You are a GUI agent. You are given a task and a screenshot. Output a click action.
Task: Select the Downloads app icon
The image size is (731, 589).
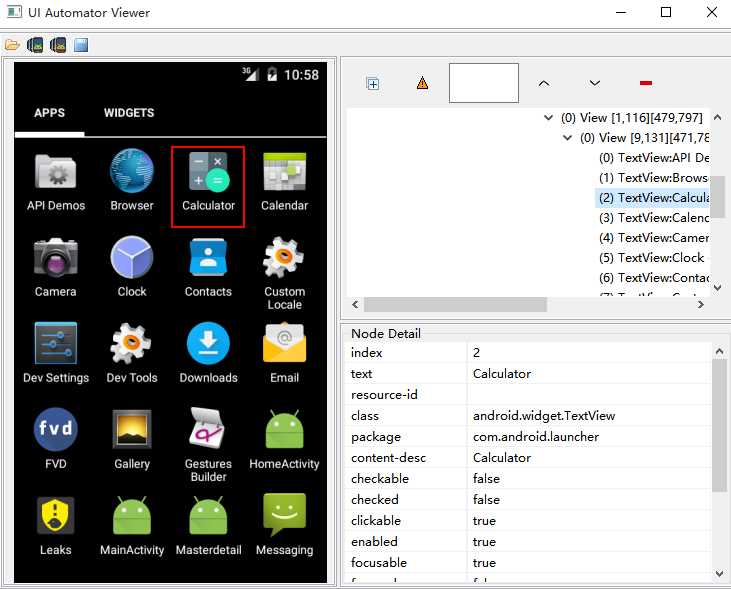pyautogui.click(x=208, y=343)
